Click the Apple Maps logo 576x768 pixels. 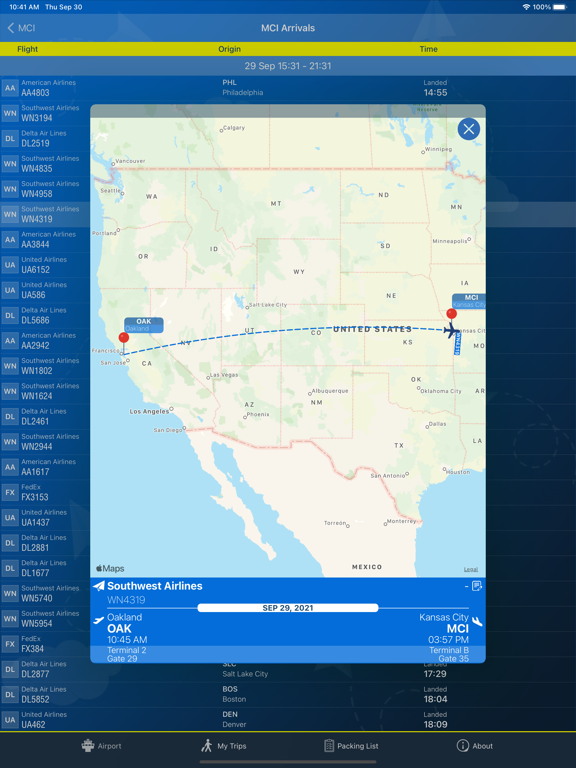tap(110, 569)
